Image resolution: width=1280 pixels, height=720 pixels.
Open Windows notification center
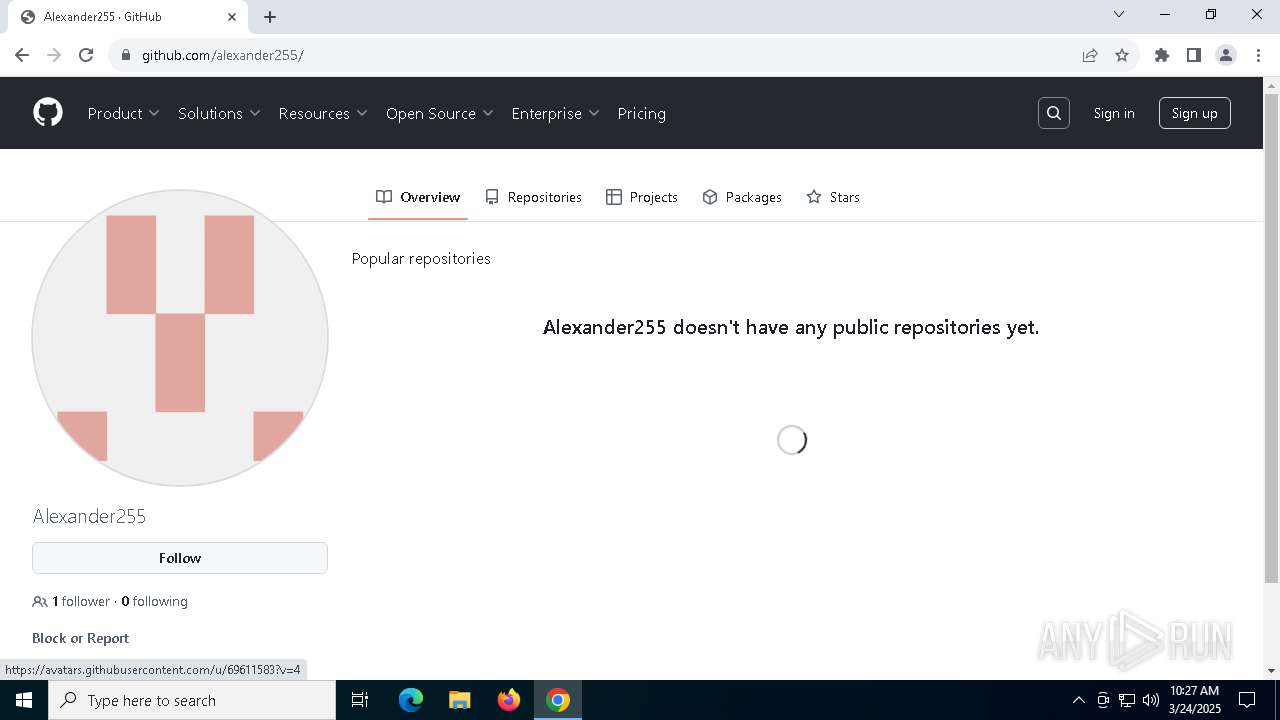pos(1247,700)
